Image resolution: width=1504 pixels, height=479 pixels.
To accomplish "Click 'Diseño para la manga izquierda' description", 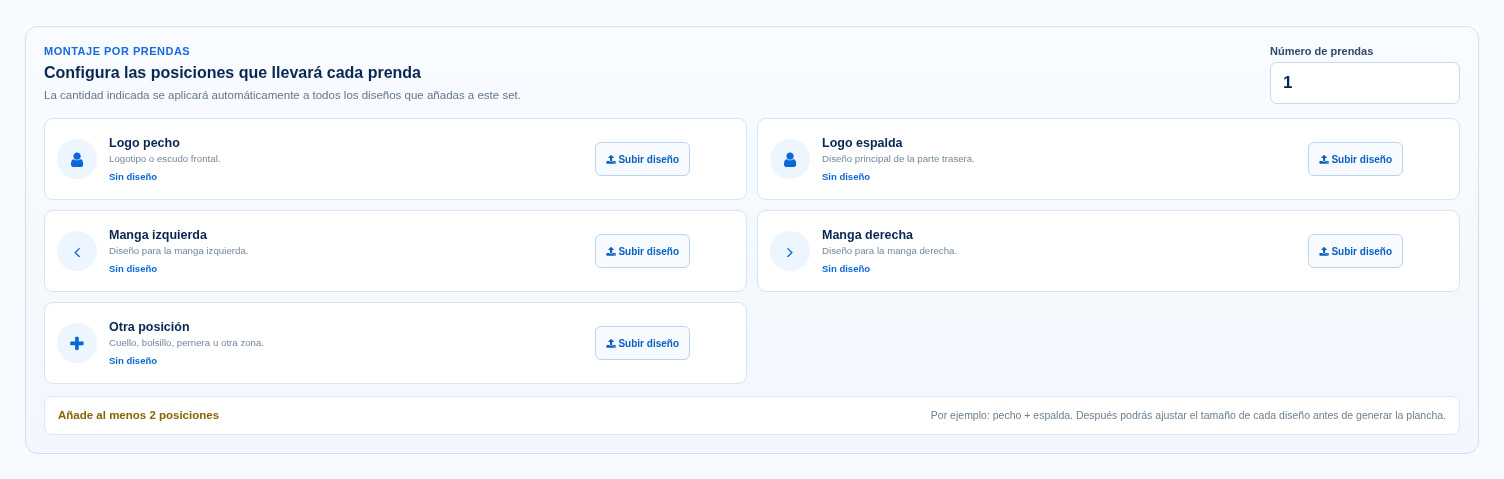I will pyautogui.click(x=178, y=251).
